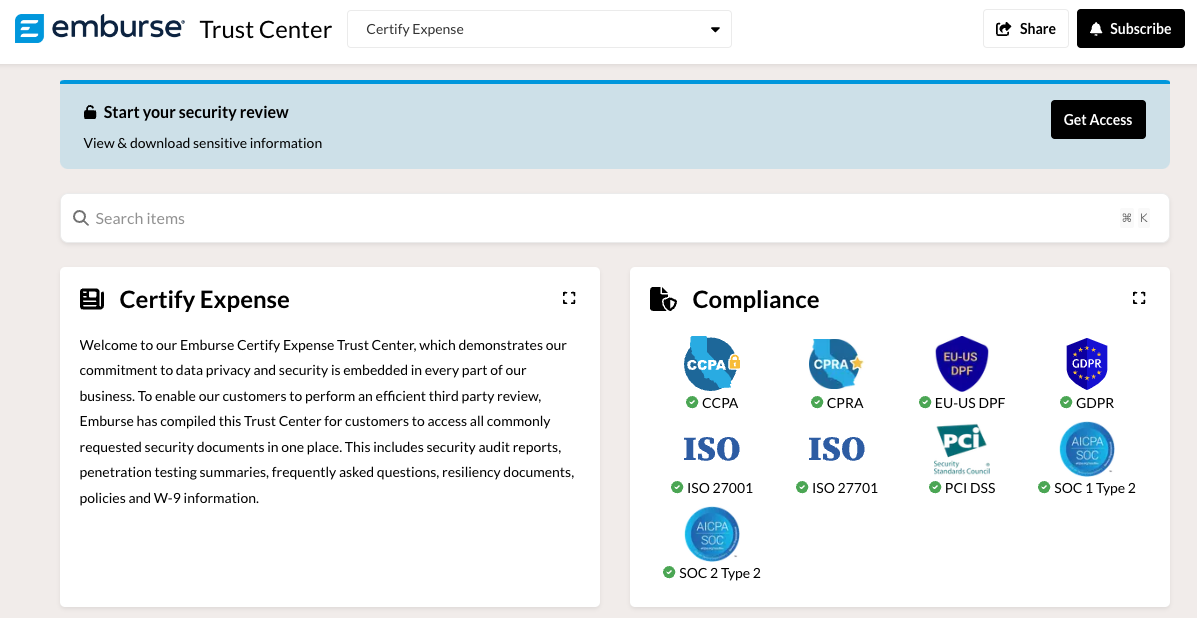1197x618 pixels.
Task: Open the Certify Expense product dropdown
Action: click(x=539, y=29)
